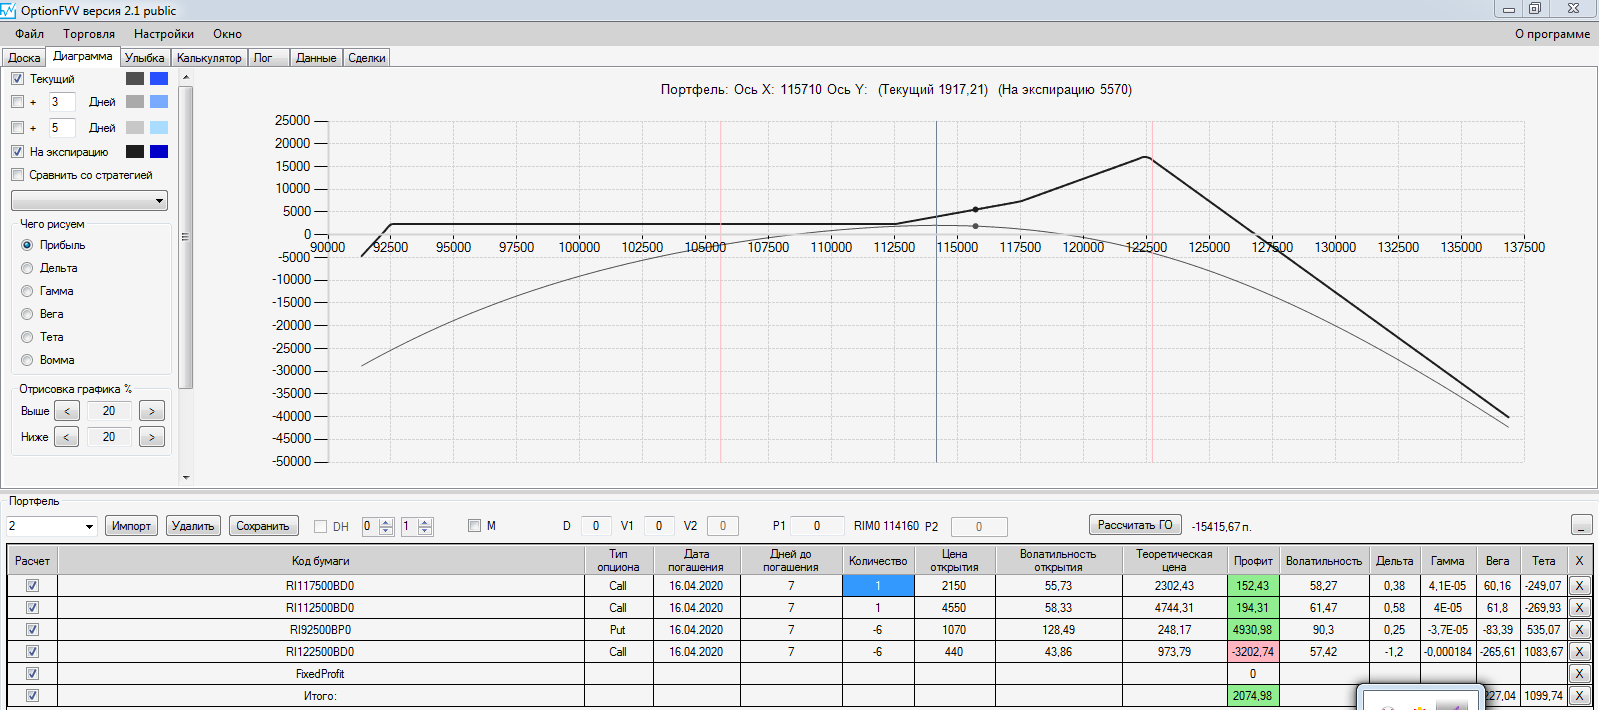Click the left panel vertical scrollbar
This screenshot has width=1599, height=710.
click(186, 237)
